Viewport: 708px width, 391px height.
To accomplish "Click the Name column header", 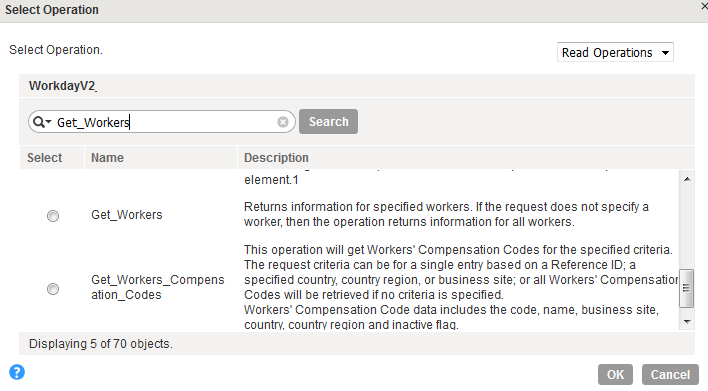I will [x=107, y=158].
